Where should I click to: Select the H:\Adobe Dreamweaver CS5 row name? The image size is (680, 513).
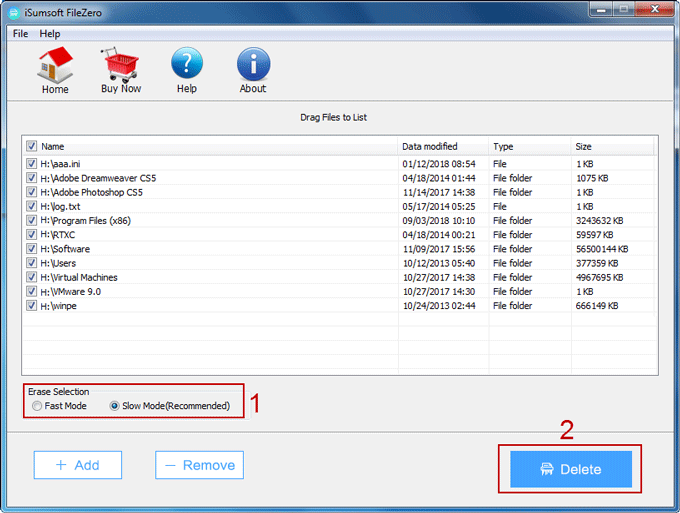98,178
